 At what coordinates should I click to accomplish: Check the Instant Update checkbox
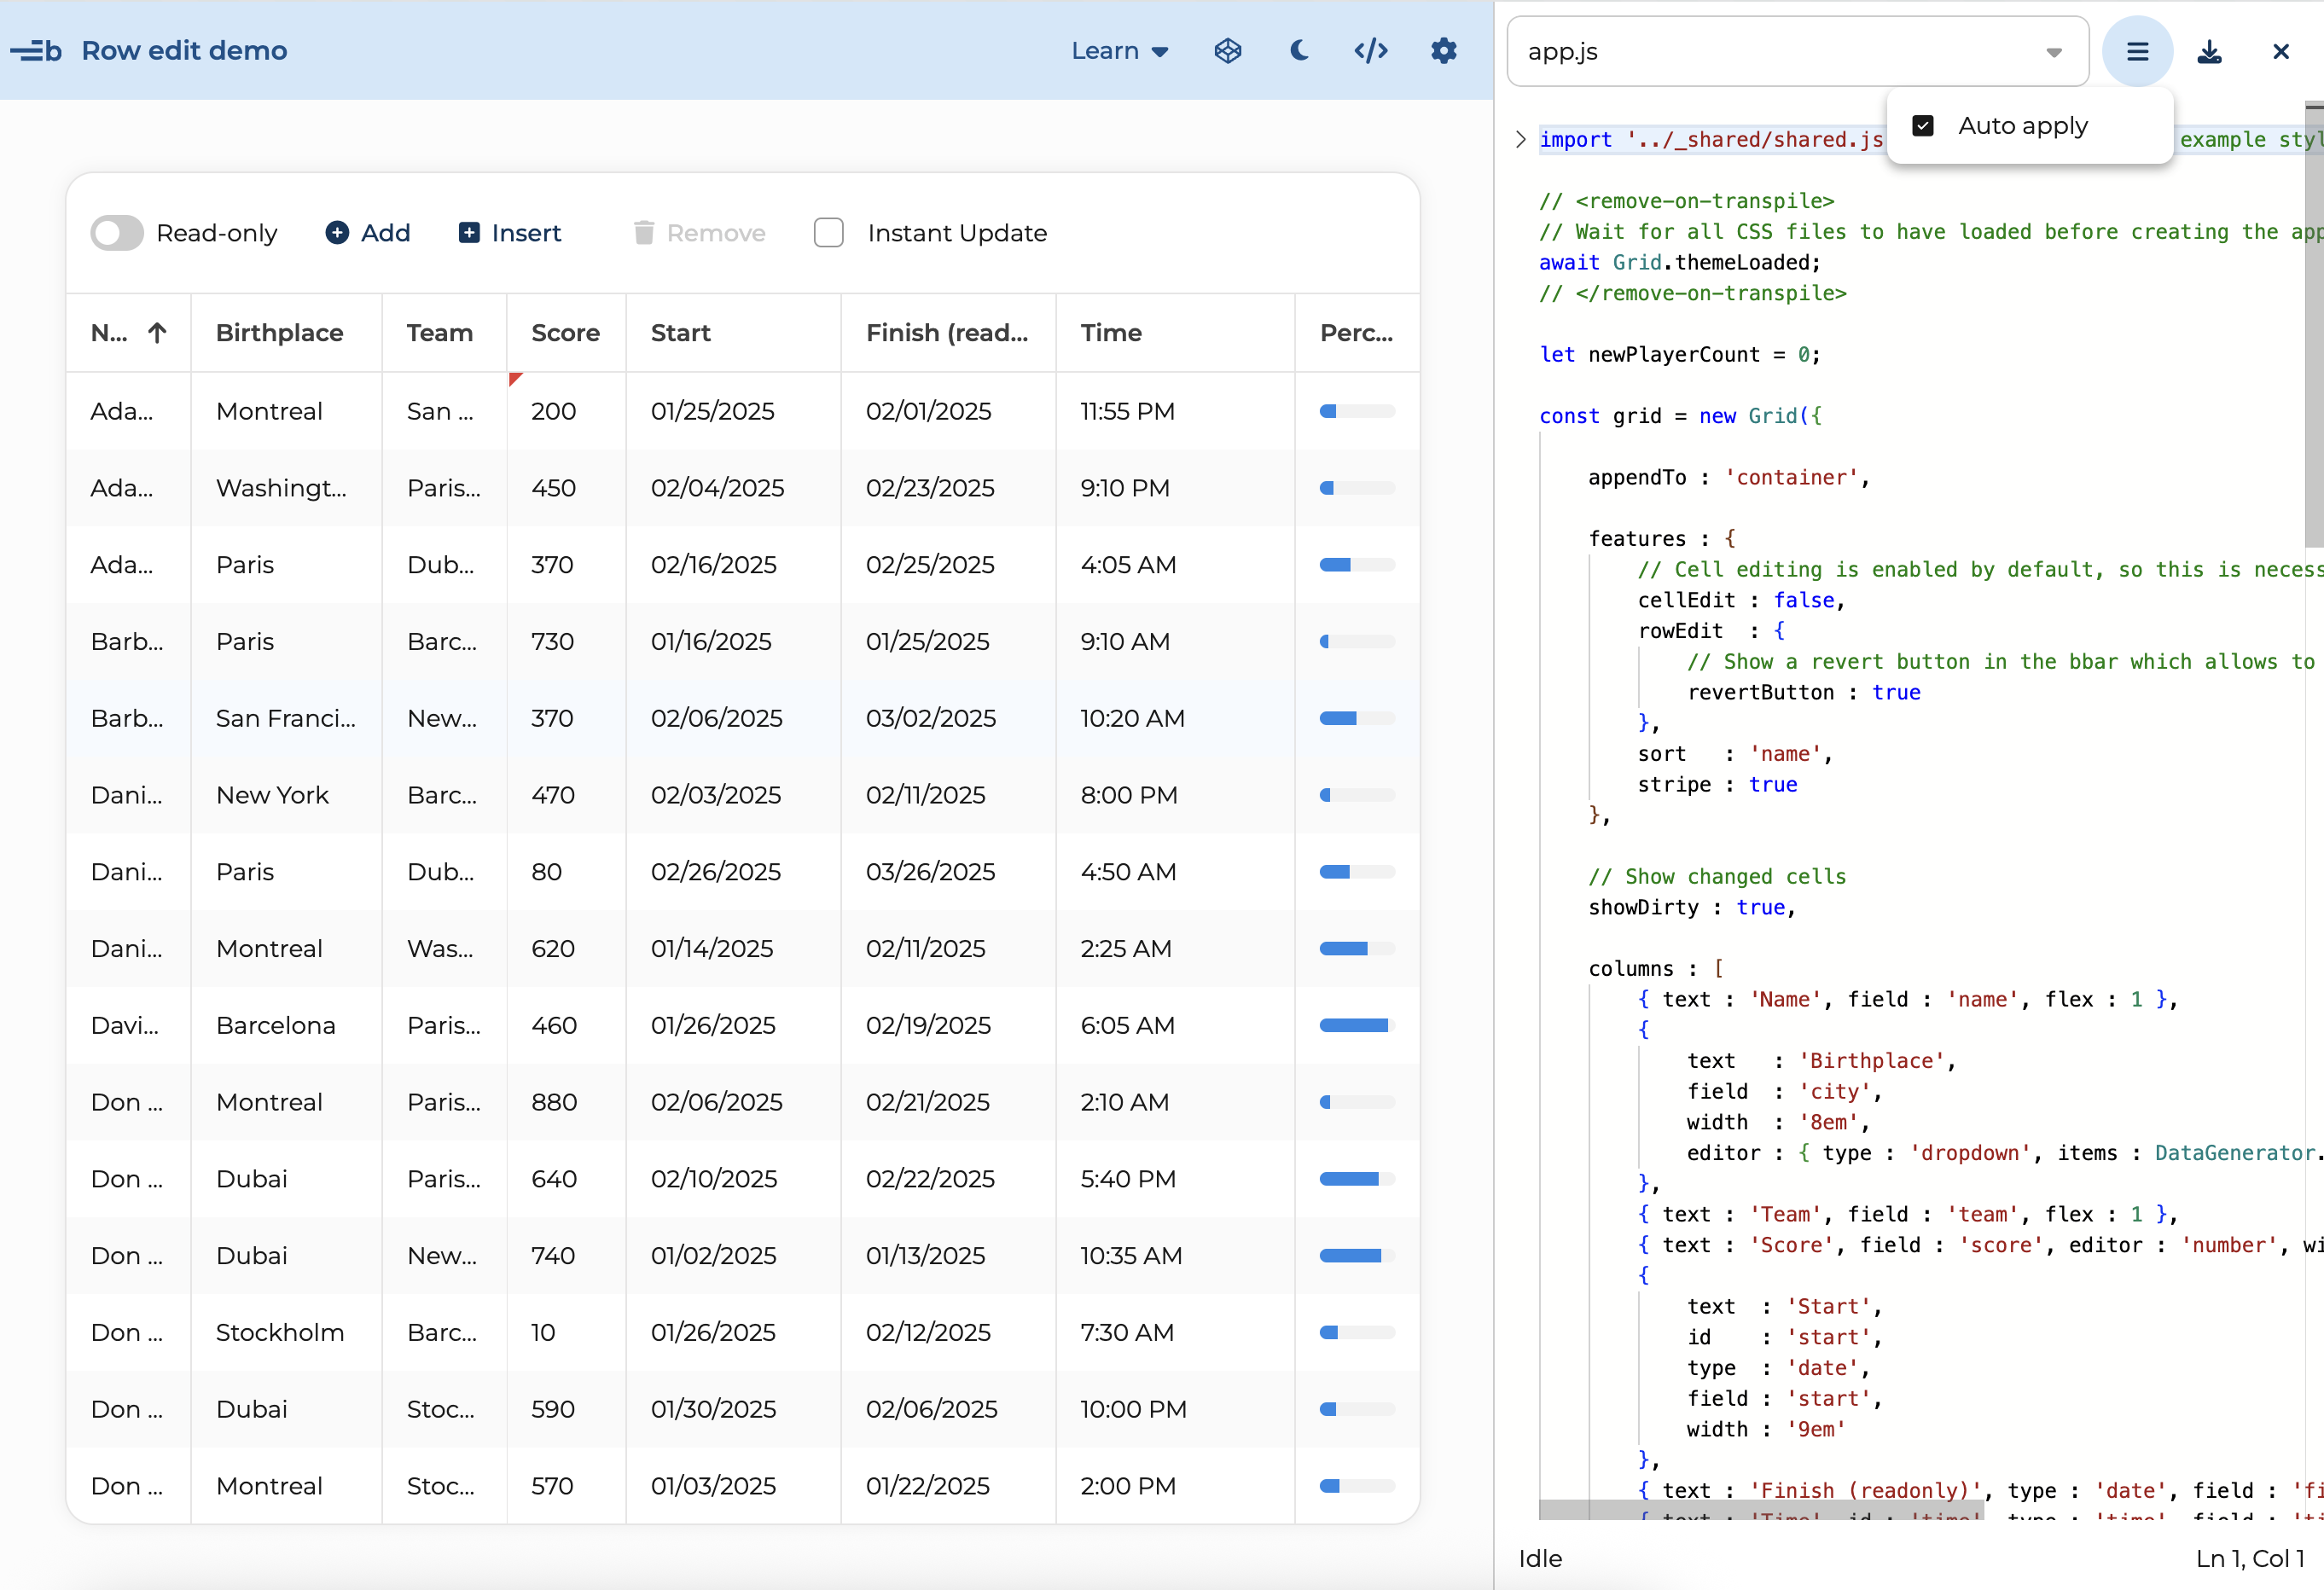(828, 233)
